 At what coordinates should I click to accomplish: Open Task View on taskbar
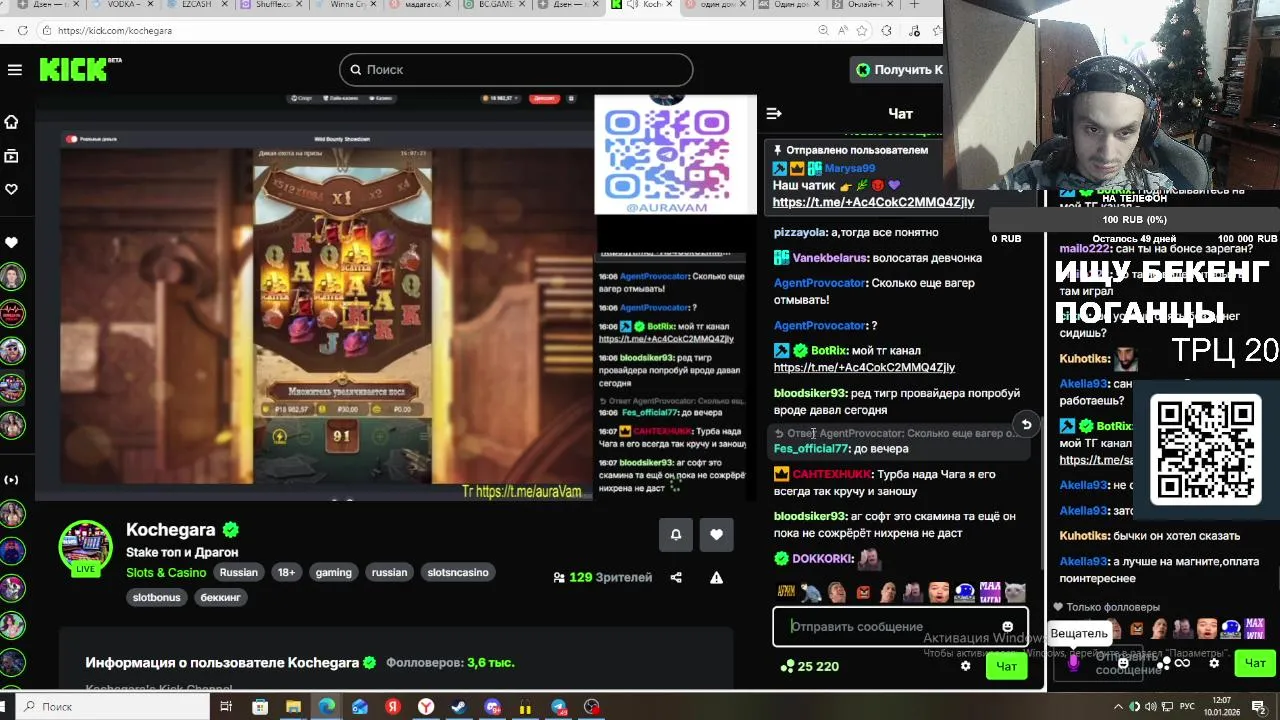click(x=226, y=707)
